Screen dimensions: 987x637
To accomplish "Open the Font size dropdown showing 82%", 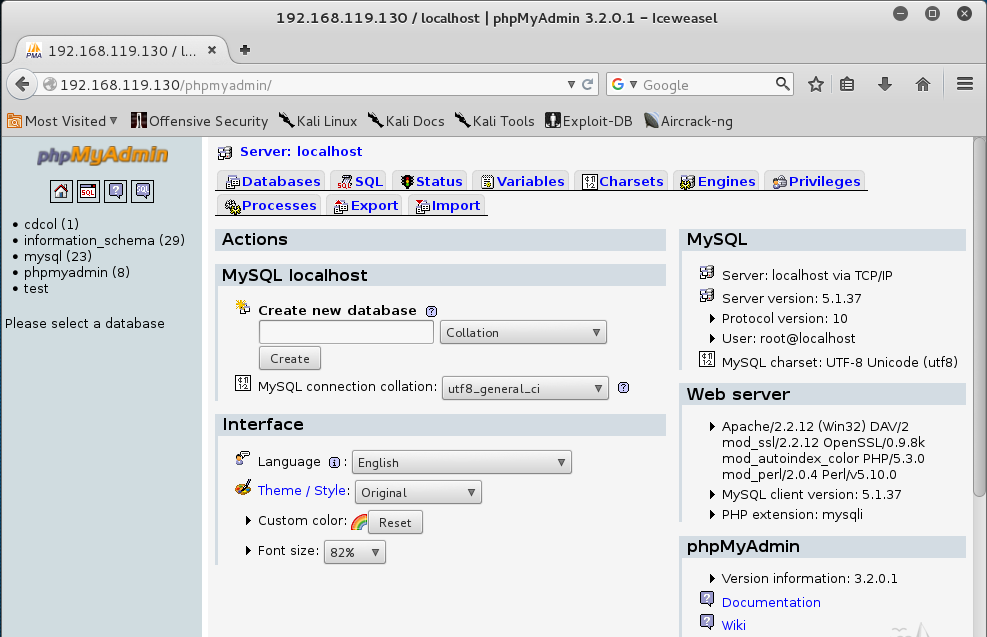I will [354, 552].
